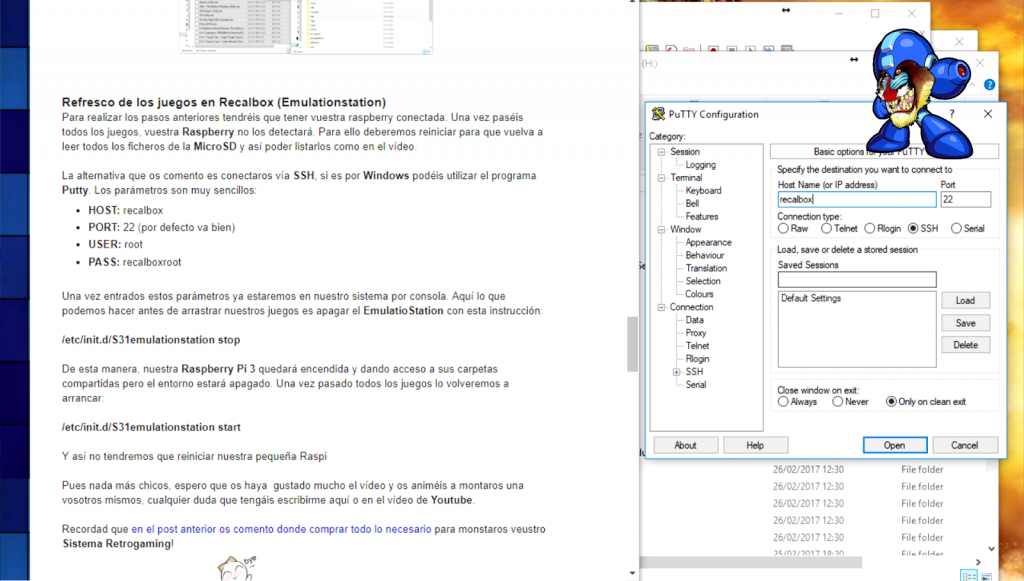1024x581 pixels.
Task: Click the question mark help icon in PuTTY title bar
Action: tap(951, 114)
